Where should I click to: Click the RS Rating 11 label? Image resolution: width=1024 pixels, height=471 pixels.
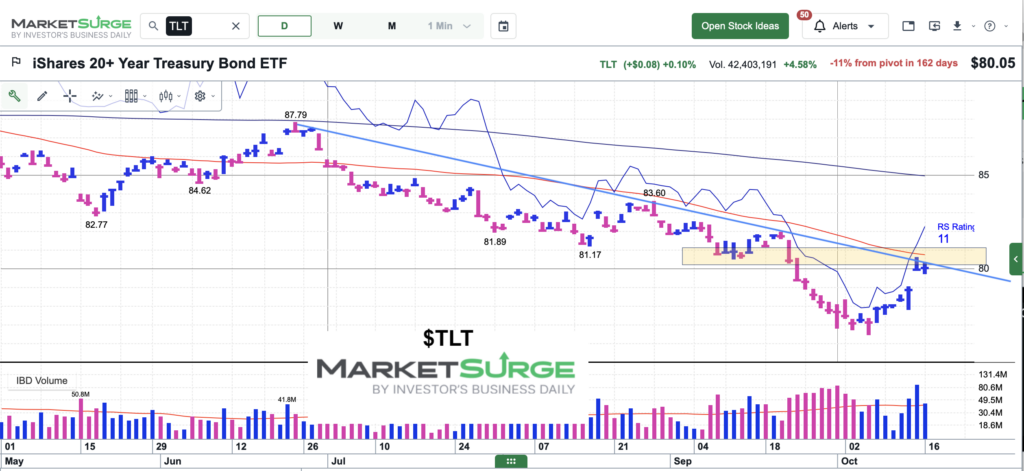pos(955,233)
